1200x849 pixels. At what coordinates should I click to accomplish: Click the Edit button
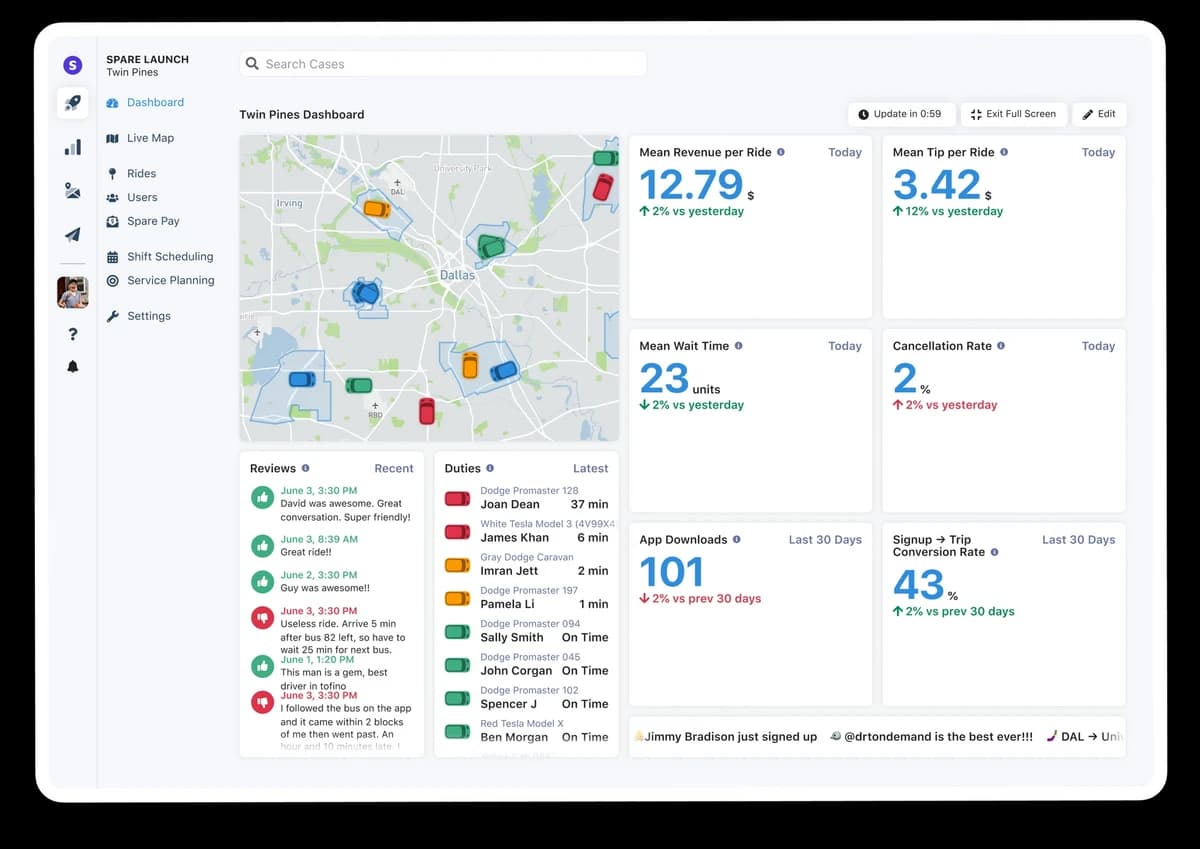pos(1100,114)
